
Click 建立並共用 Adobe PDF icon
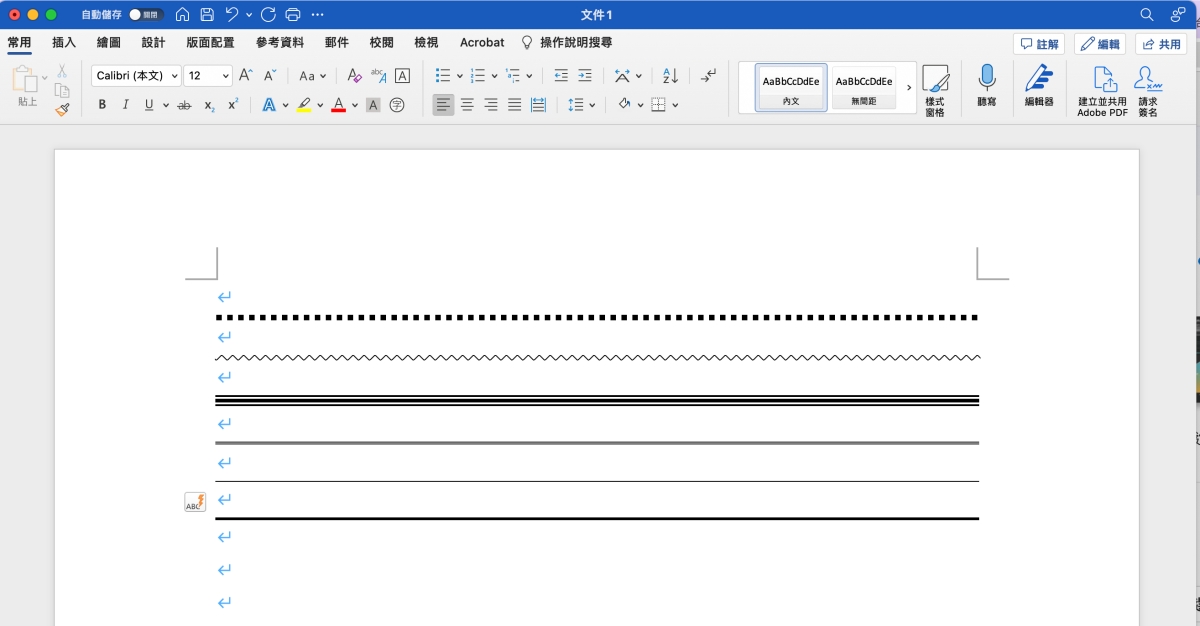coord(1102,91)
